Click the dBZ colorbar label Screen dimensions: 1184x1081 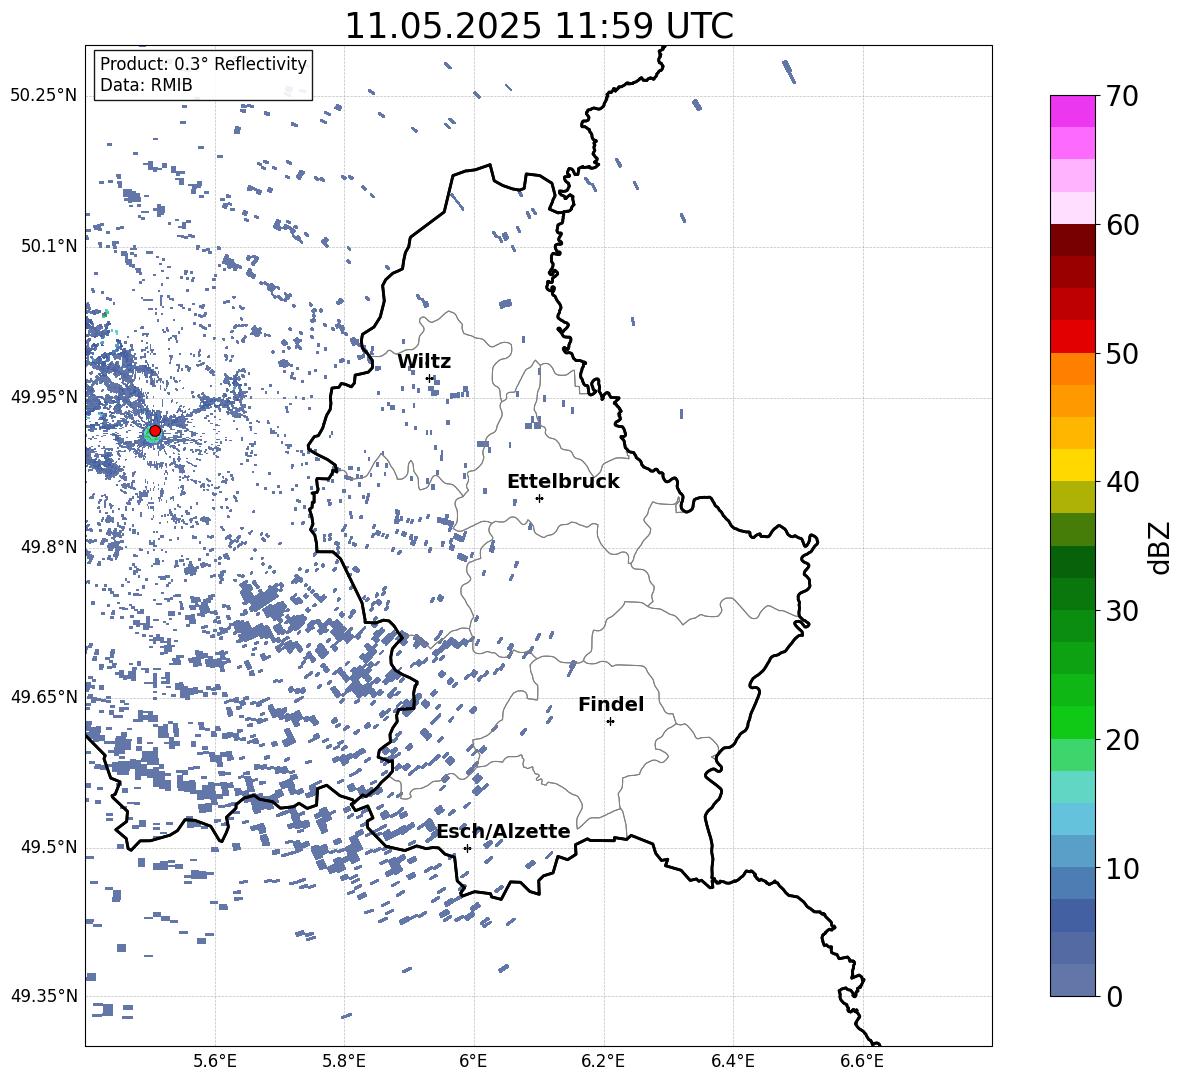[x=1161, y=547]
